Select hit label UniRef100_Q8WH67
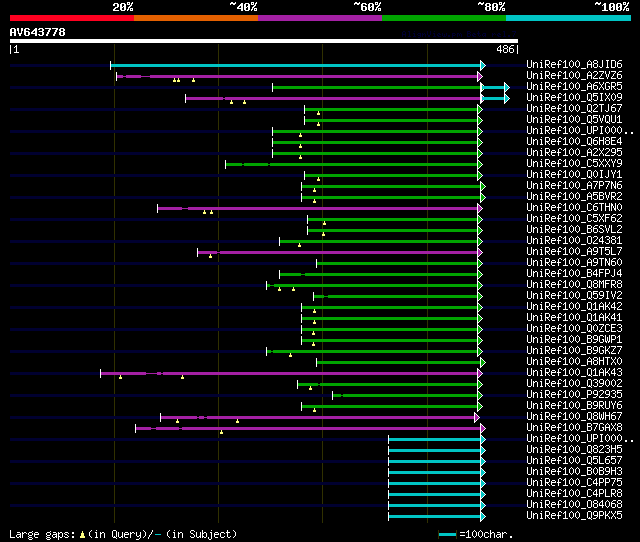Viewport: 640px width, 542px height. coord(574,417)
